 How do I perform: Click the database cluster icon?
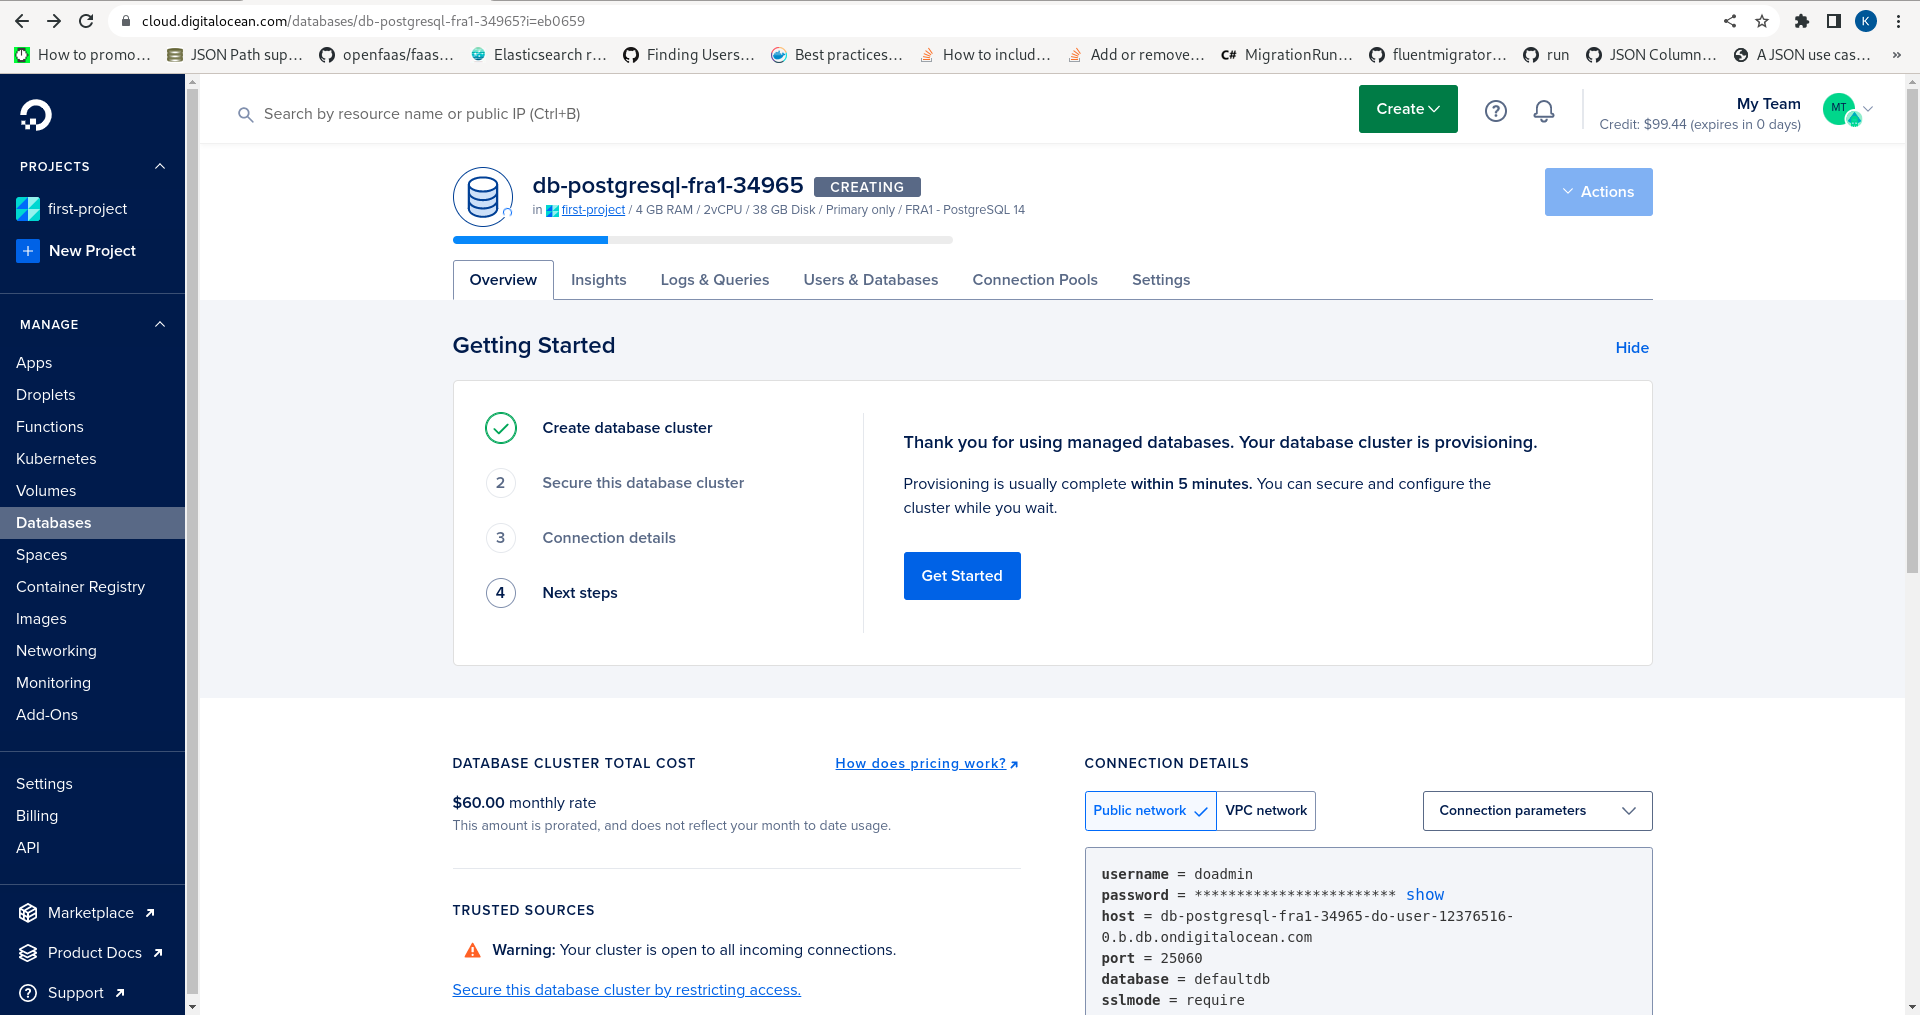(x=483, y=197)
